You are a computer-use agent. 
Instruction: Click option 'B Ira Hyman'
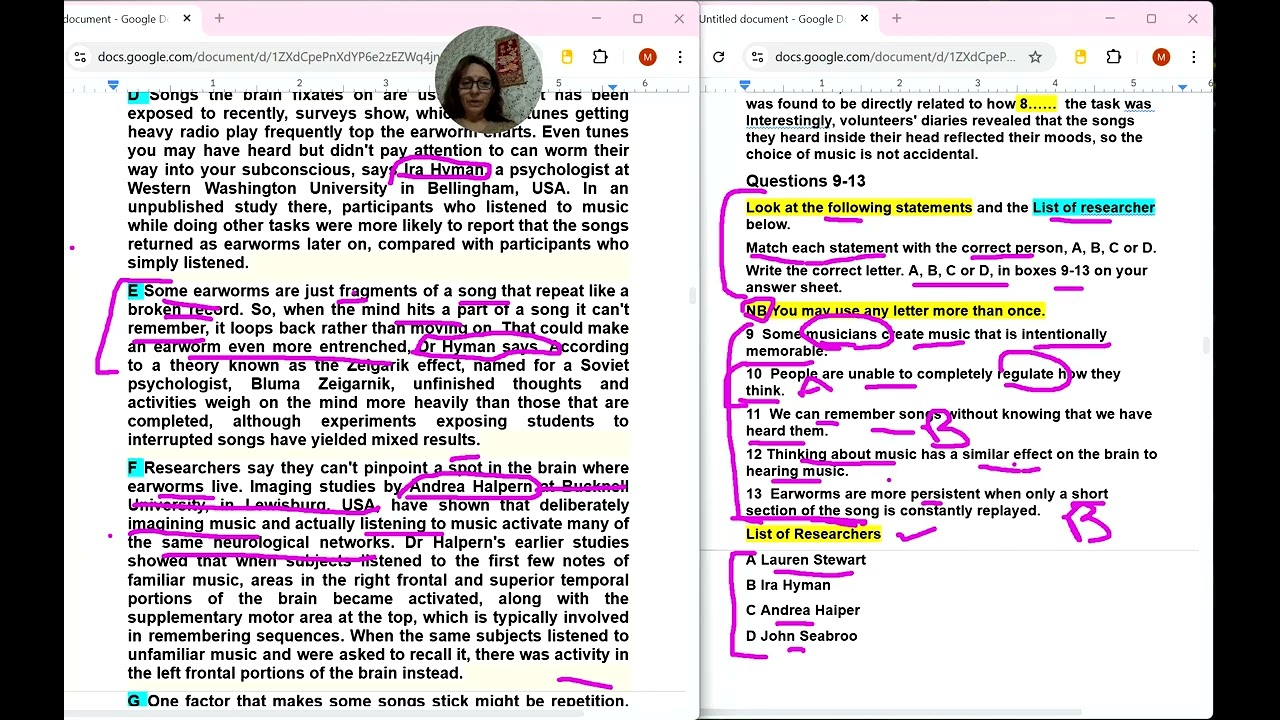(788, 585)
